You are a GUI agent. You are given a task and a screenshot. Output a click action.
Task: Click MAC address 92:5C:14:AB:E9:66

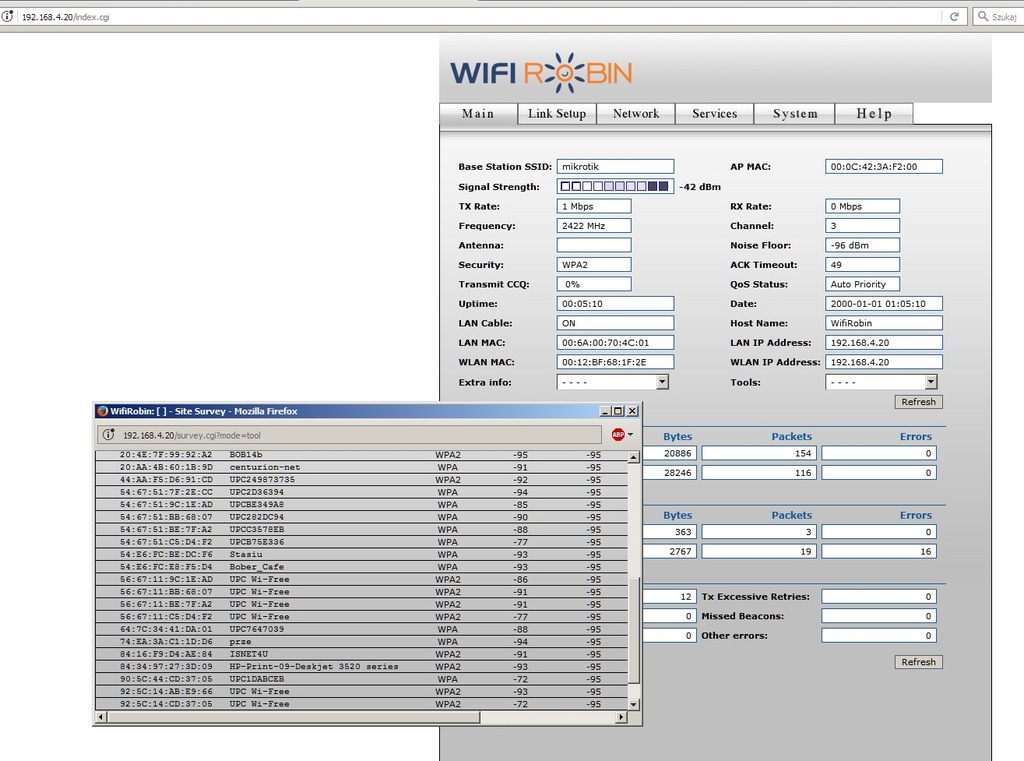click(166, 691)
